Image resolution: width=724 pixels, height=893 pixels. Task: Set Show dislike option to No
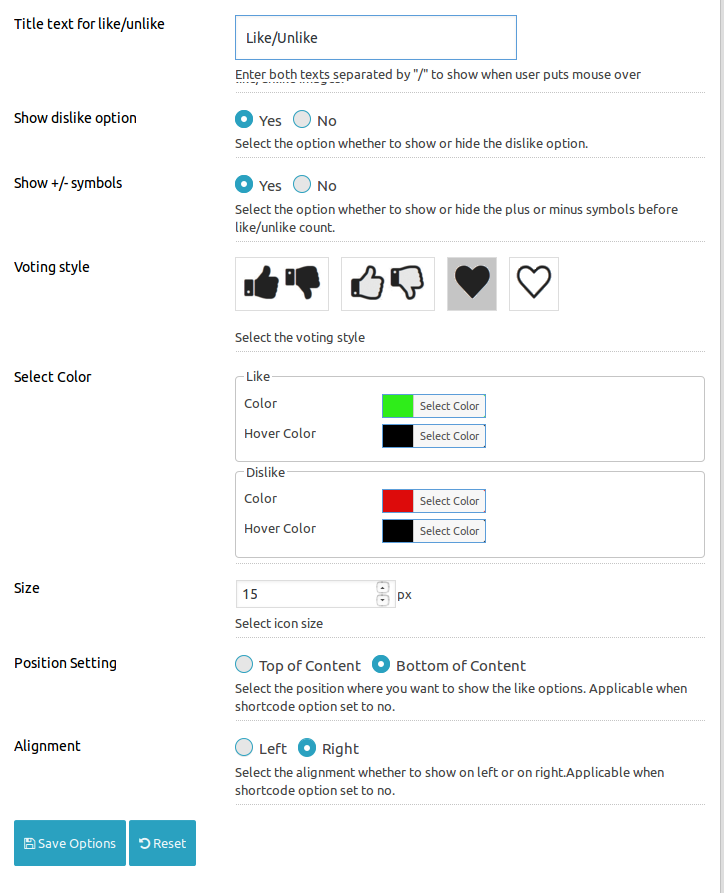point(302,119)
